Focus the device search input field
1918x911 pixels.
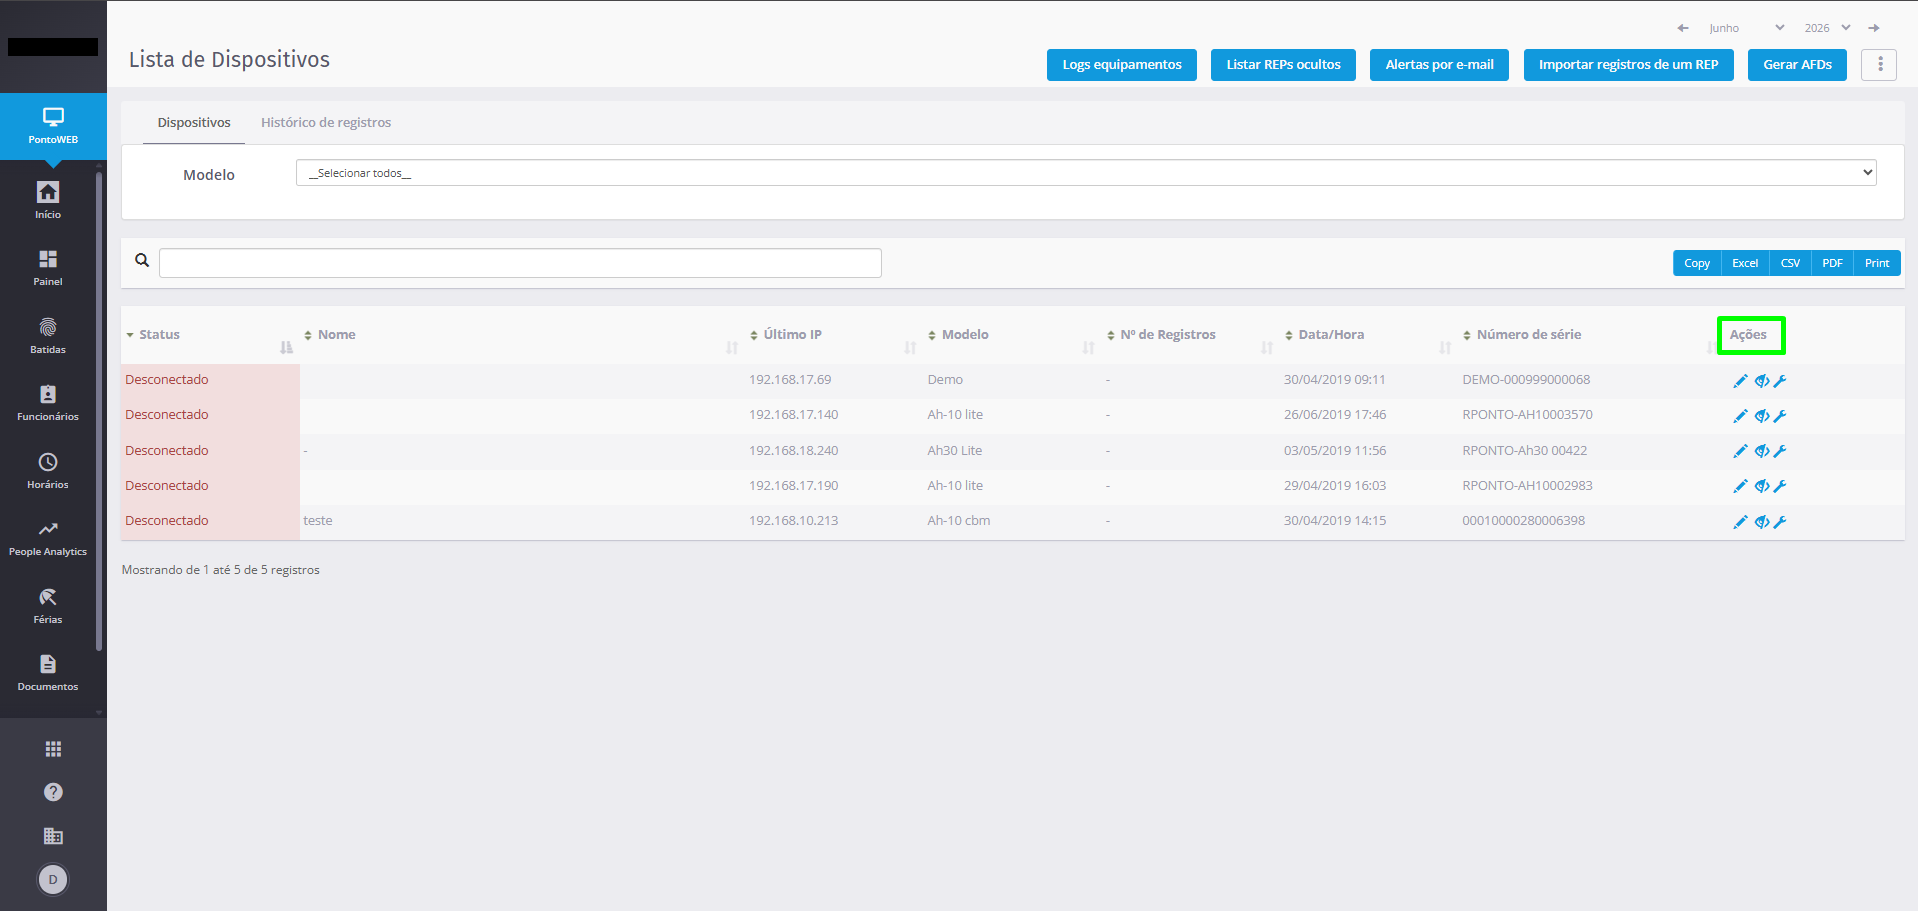pyautogui.click(x=520, y=263)
